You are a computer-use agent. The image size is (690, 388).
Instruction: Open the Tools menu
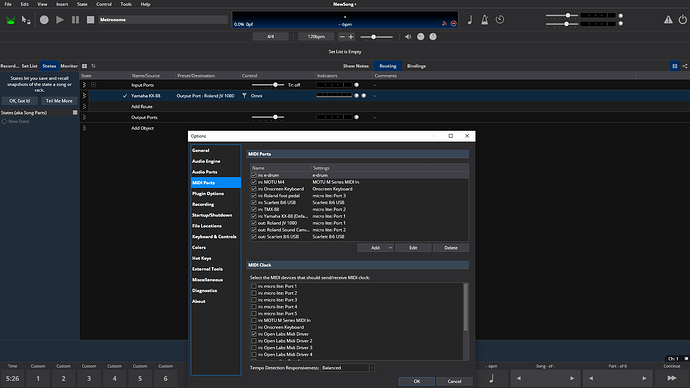(126, 4)
